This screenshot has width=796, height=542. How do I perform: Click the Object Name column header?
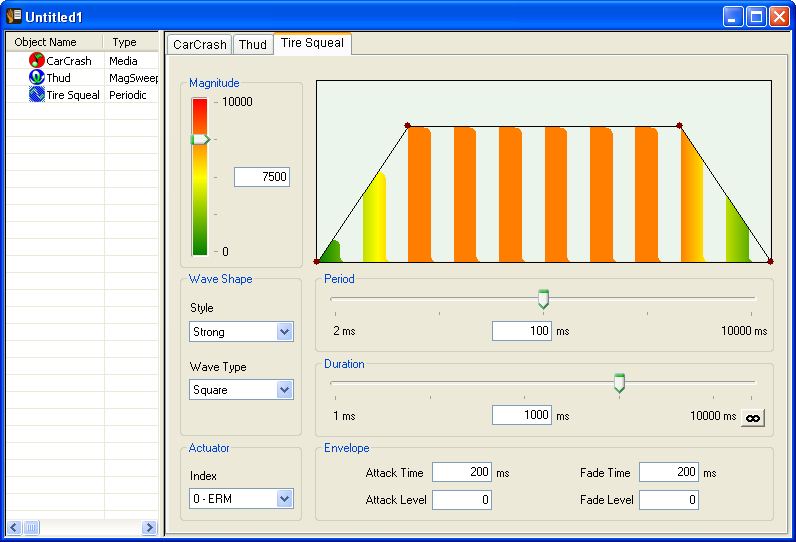[55, 42]
